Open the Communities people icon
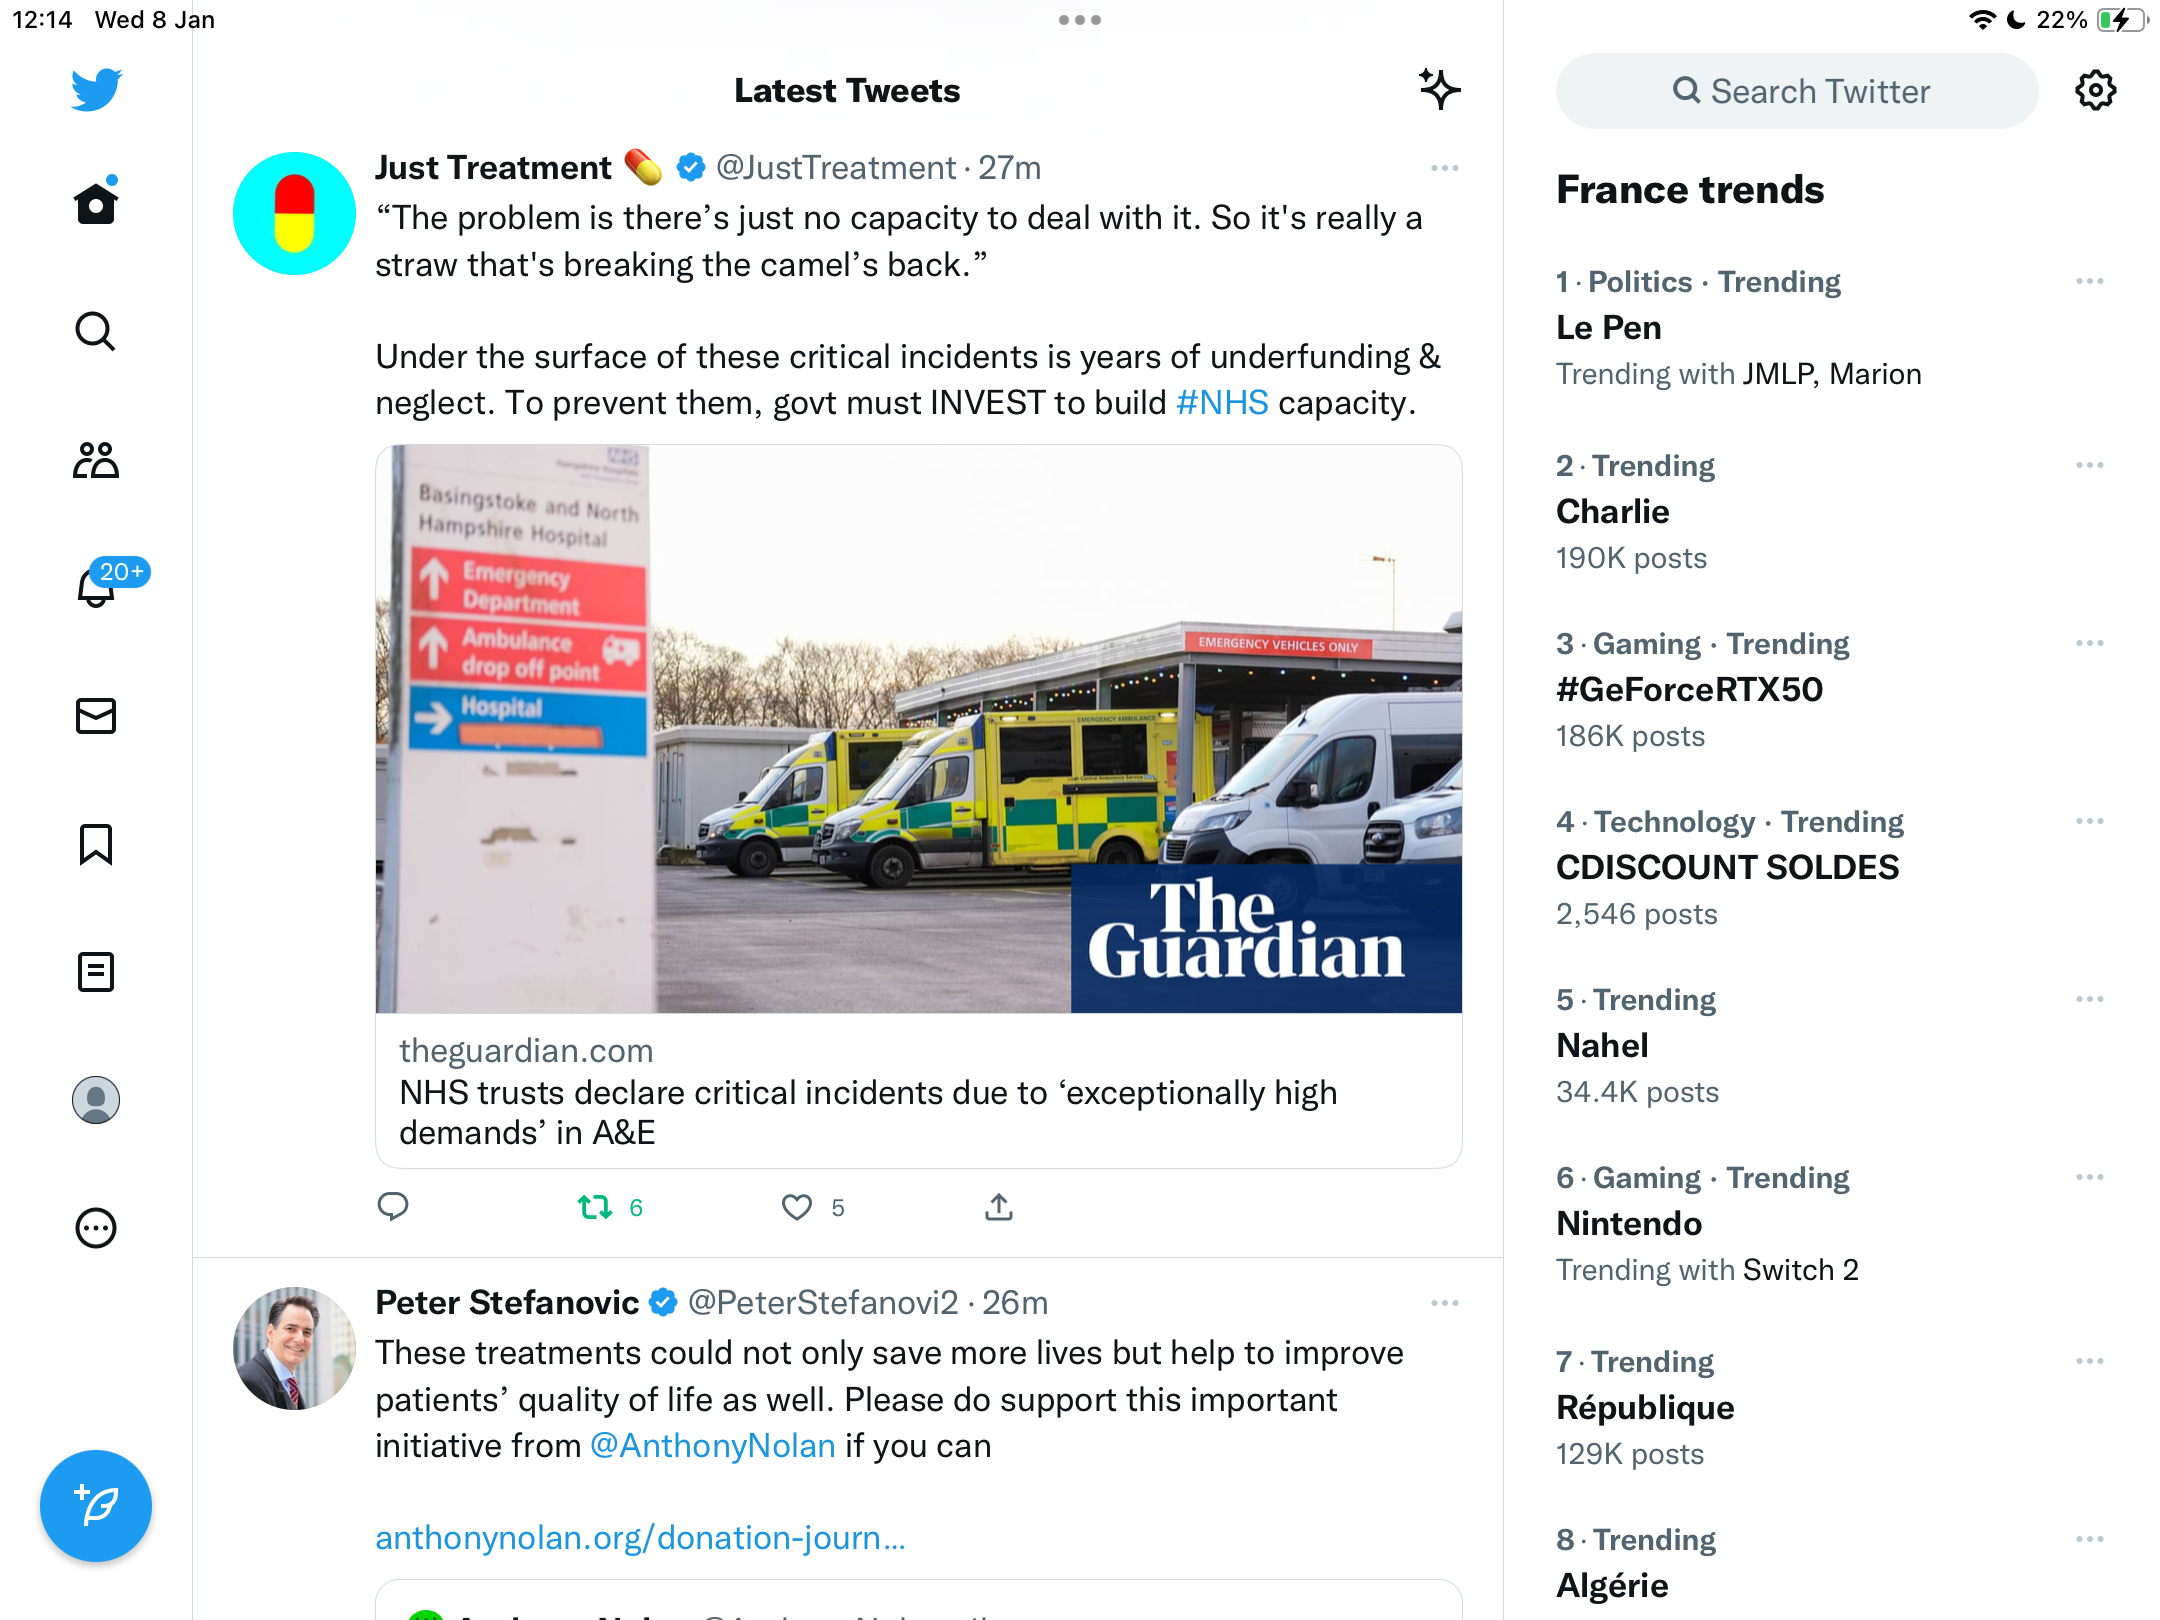Image resolution: width=2160 pixels, height=1620 pixels. point(96,460)
